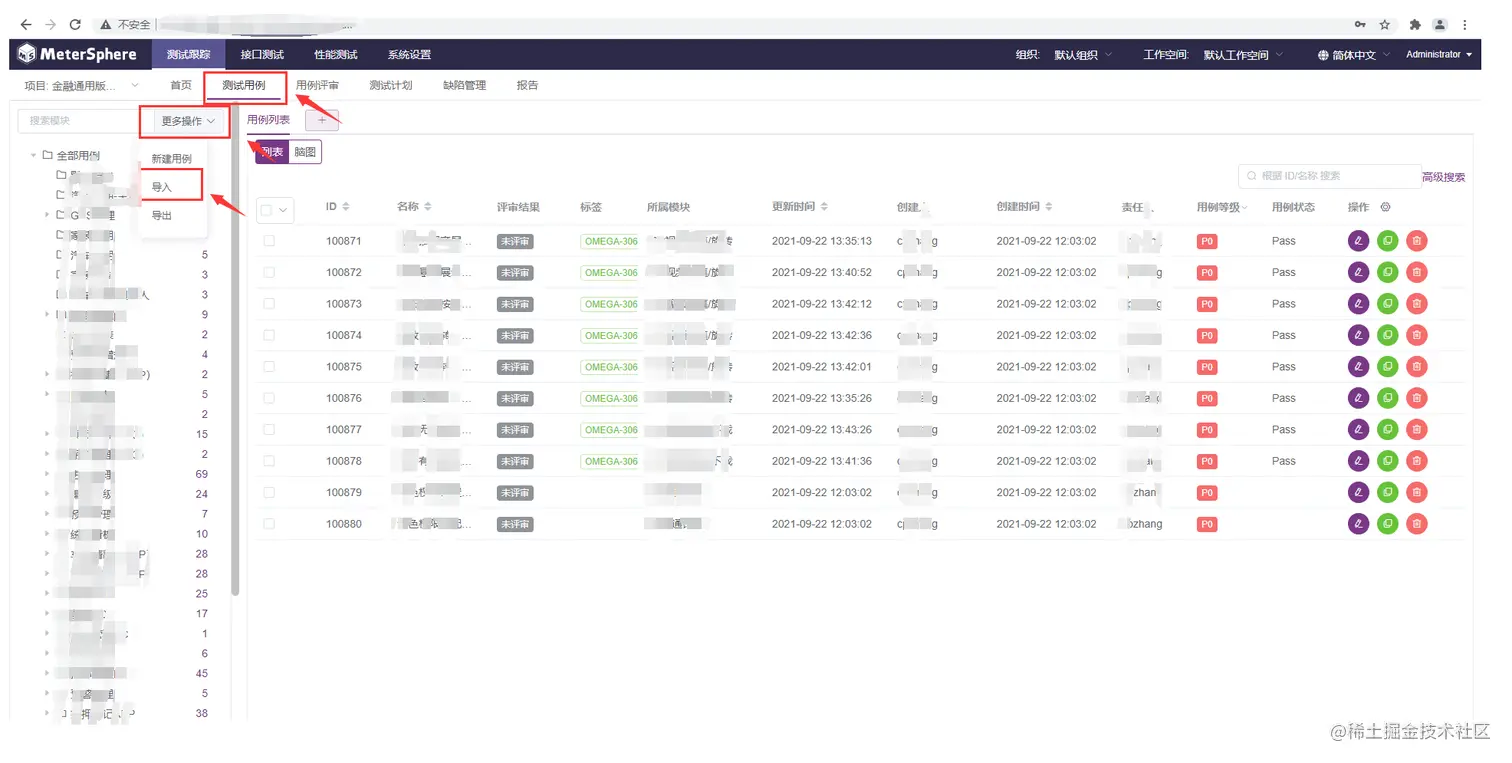The height and width of the screenshot is (763, 1512).
Task: Choose 新建用例 from more-actions menu
Action: pyautogui.click(x=171, y=159)
